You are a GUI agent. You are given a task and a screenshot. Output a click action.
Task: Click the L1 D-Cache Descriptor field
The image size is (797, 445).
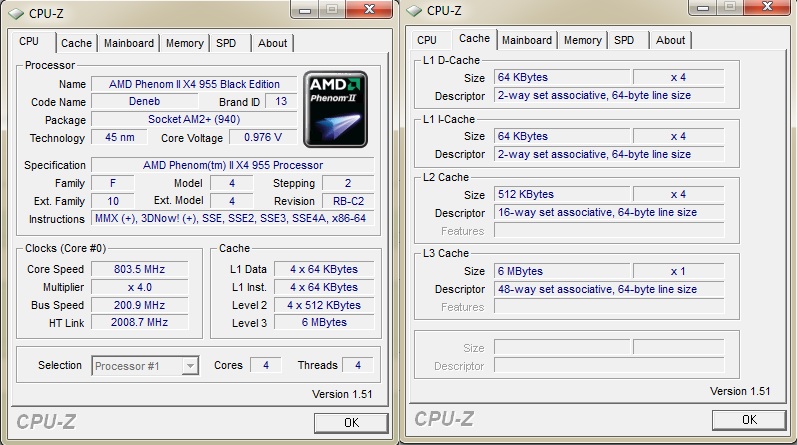click(609, 96)
